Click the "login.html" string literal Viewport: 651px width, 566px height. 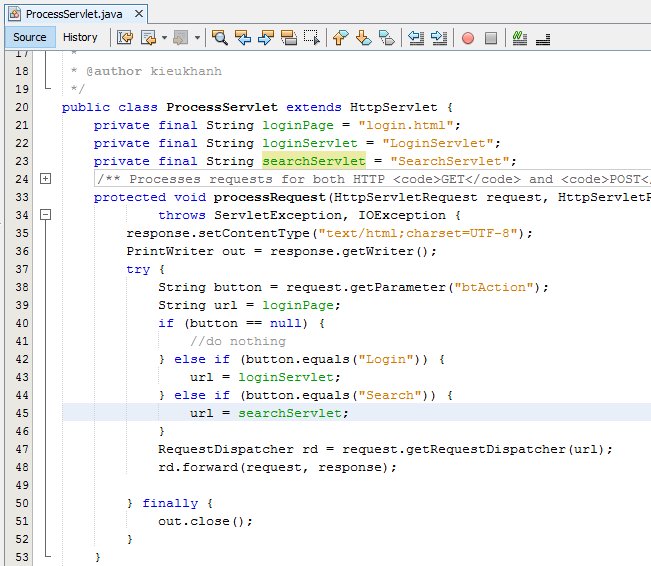pos(406,125)
